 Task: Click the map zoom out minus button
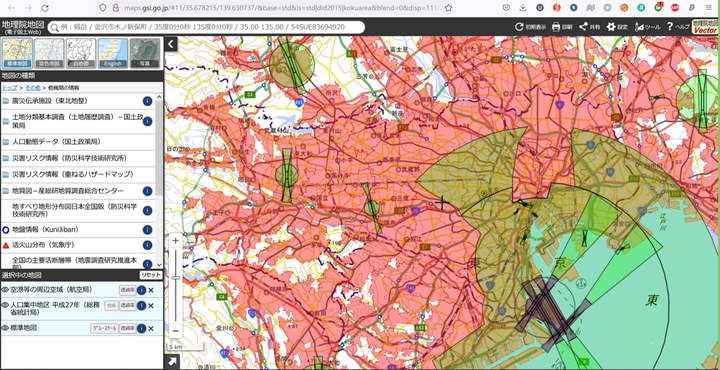tap(175, 330)
